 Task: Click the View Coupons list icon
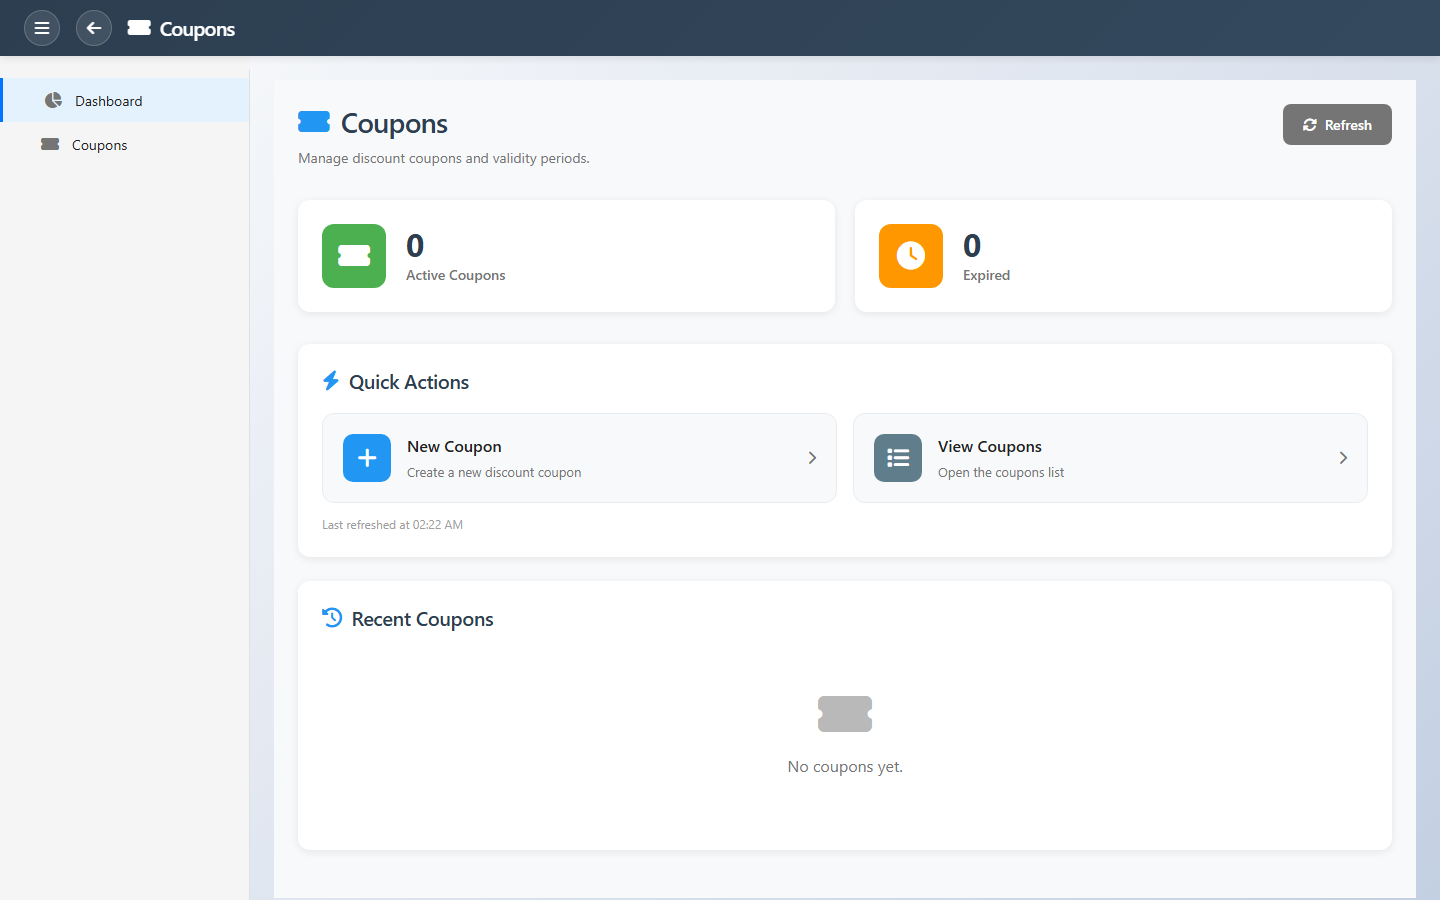coord(897,458)
